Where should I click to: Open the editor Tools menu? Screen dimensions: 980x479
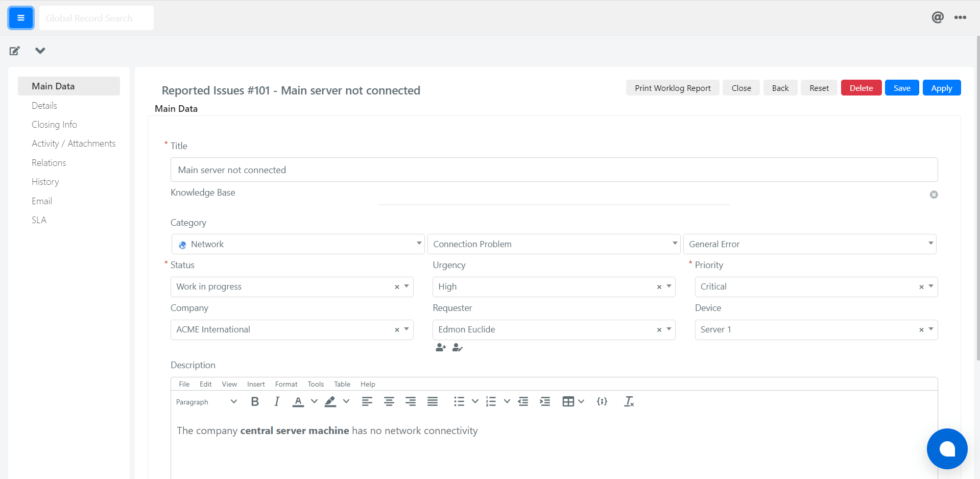(x=316, y=384)
